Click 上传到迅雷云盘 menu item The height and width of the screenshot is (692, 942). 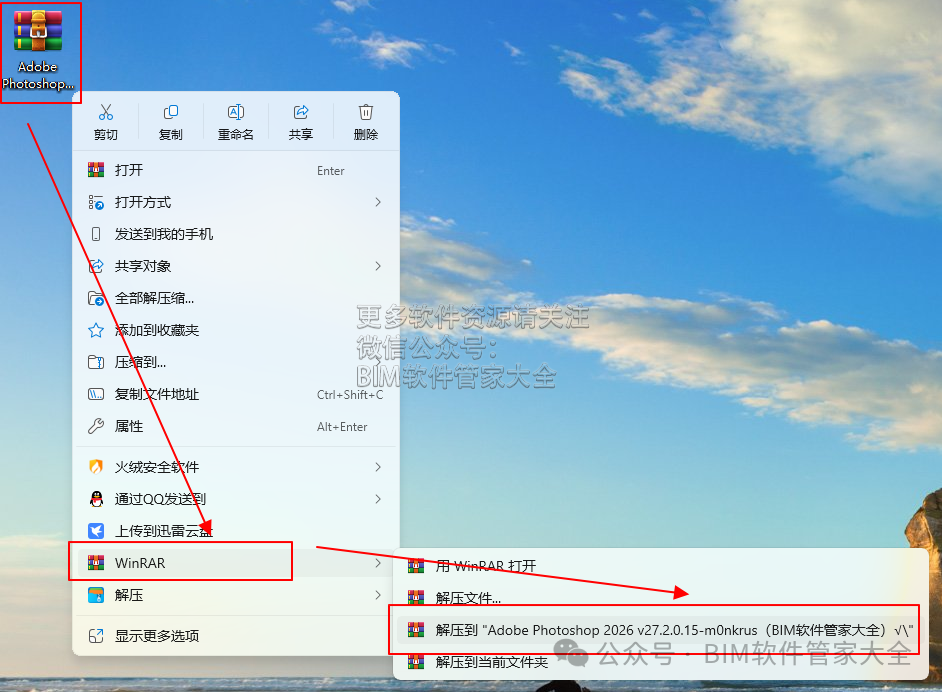click(x=236, y=531)
